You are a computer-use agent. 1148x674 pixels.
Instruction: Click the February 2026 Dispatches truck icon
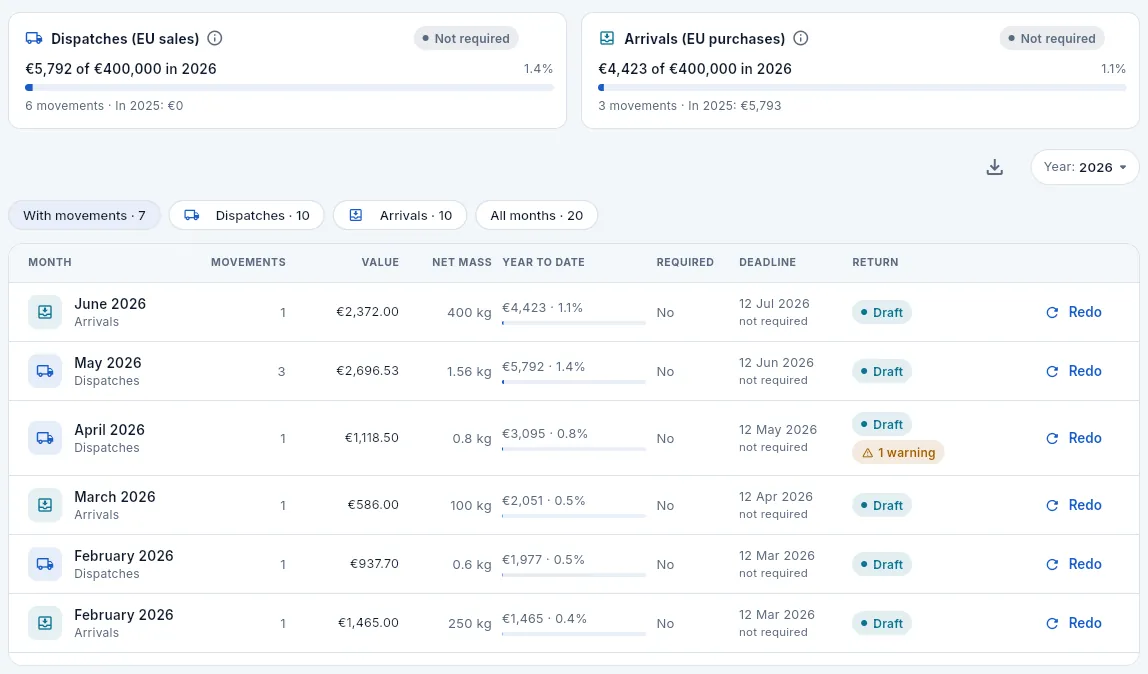click(45, 564)
